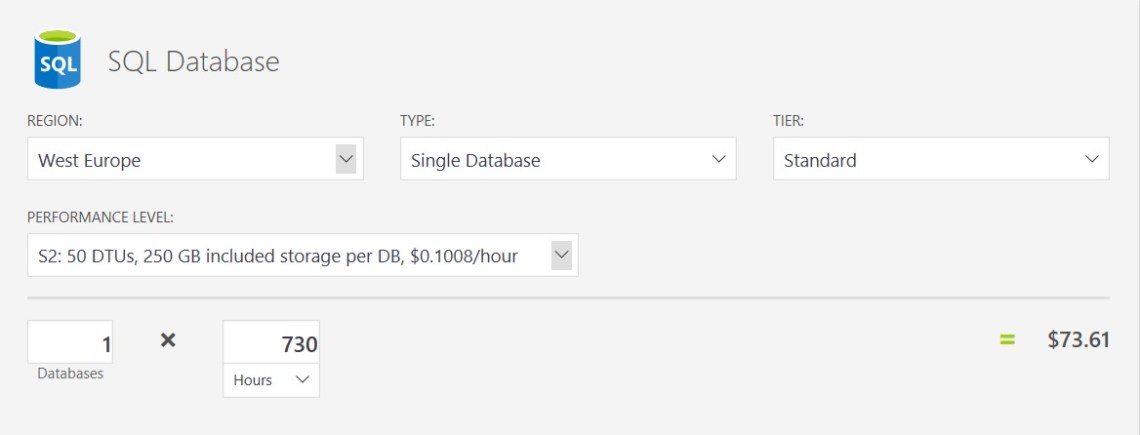Click the Databases quantity input field
The image size is (1140, 435).
[x=71, y=342]
